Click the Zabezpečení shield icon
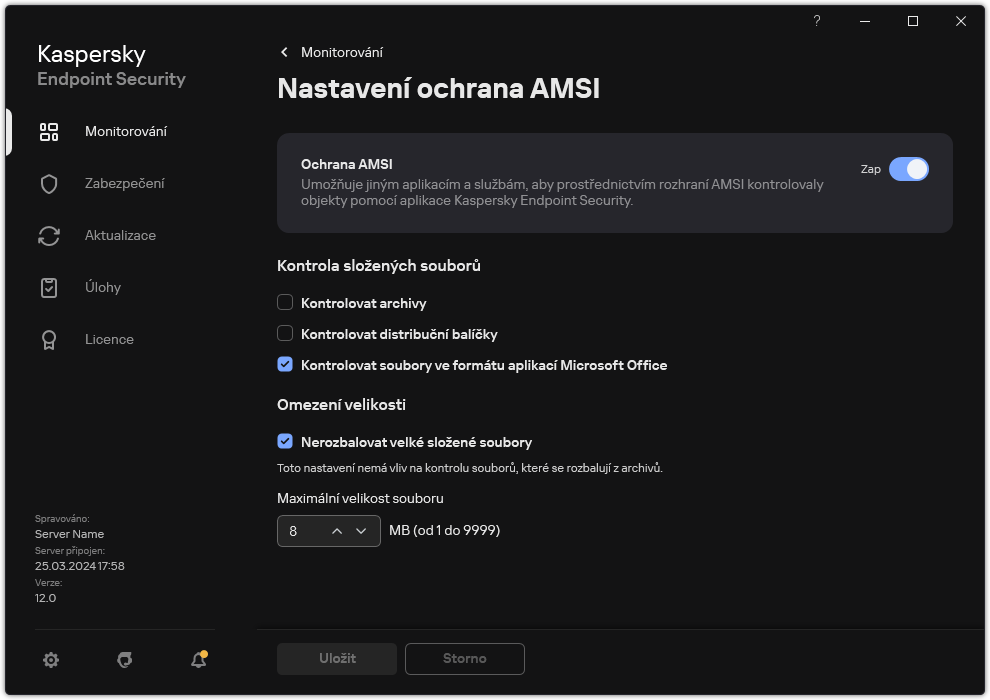The image size is (990, 700). (x=49, y=184)
